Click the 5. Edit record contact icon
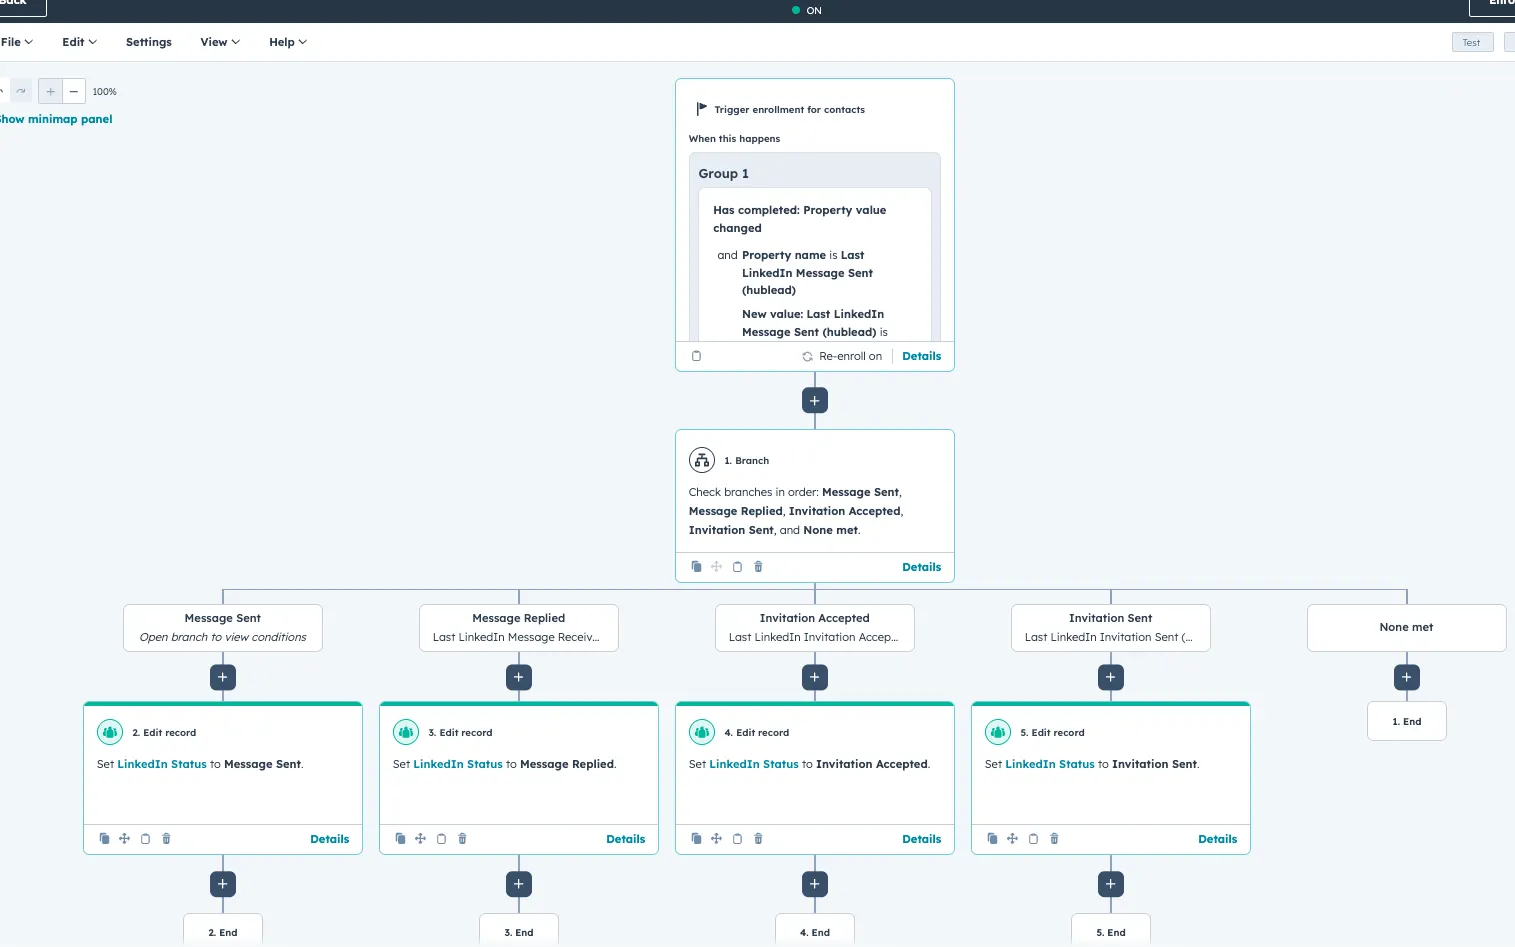Image resolution: width=1515 pixels, height=947 pixels. (x=998, y=732)
